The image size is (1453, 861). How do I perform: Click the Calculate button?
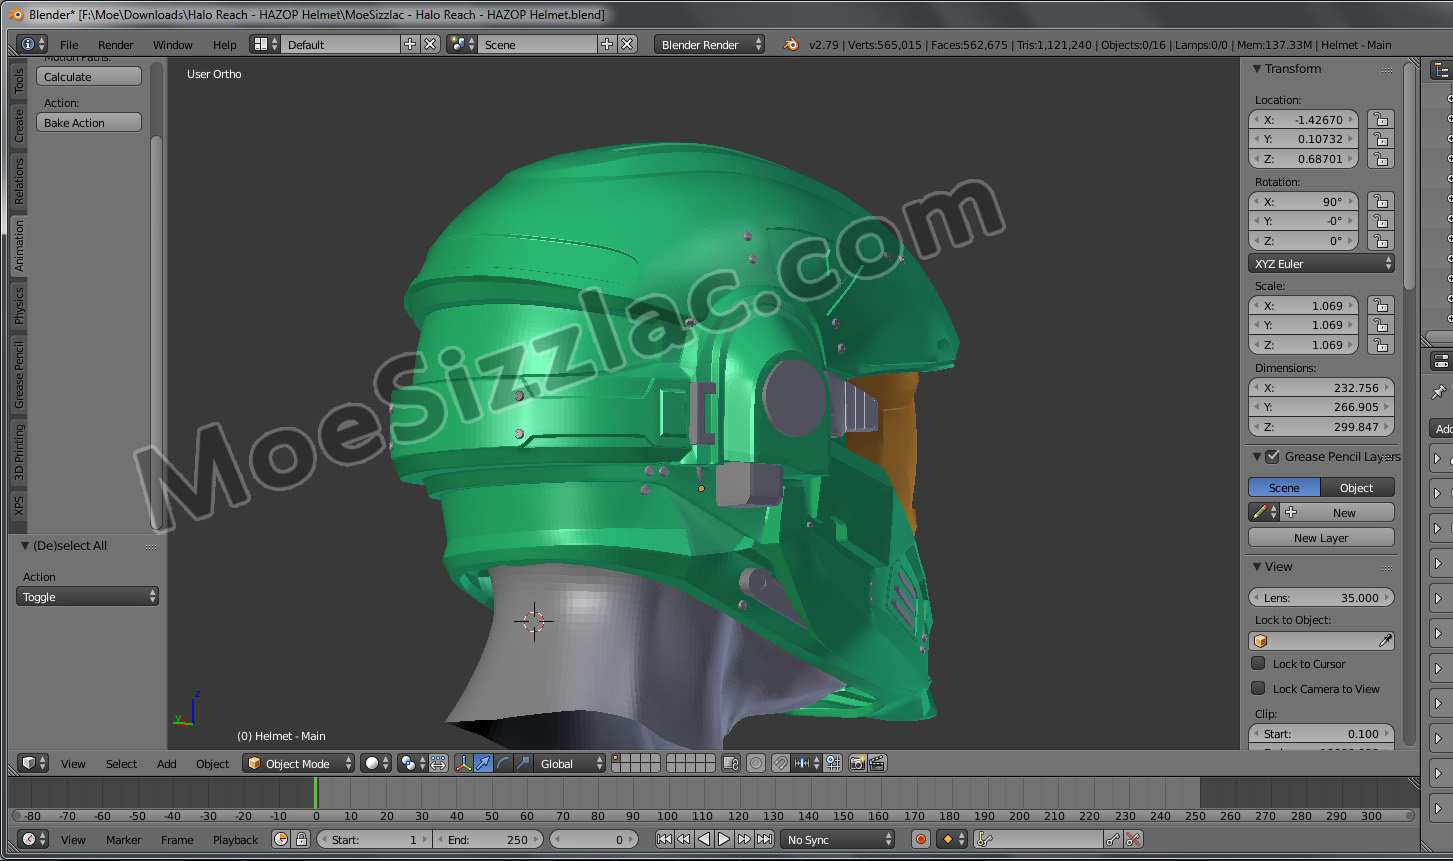pyautogui.click(x=89, y=76)
